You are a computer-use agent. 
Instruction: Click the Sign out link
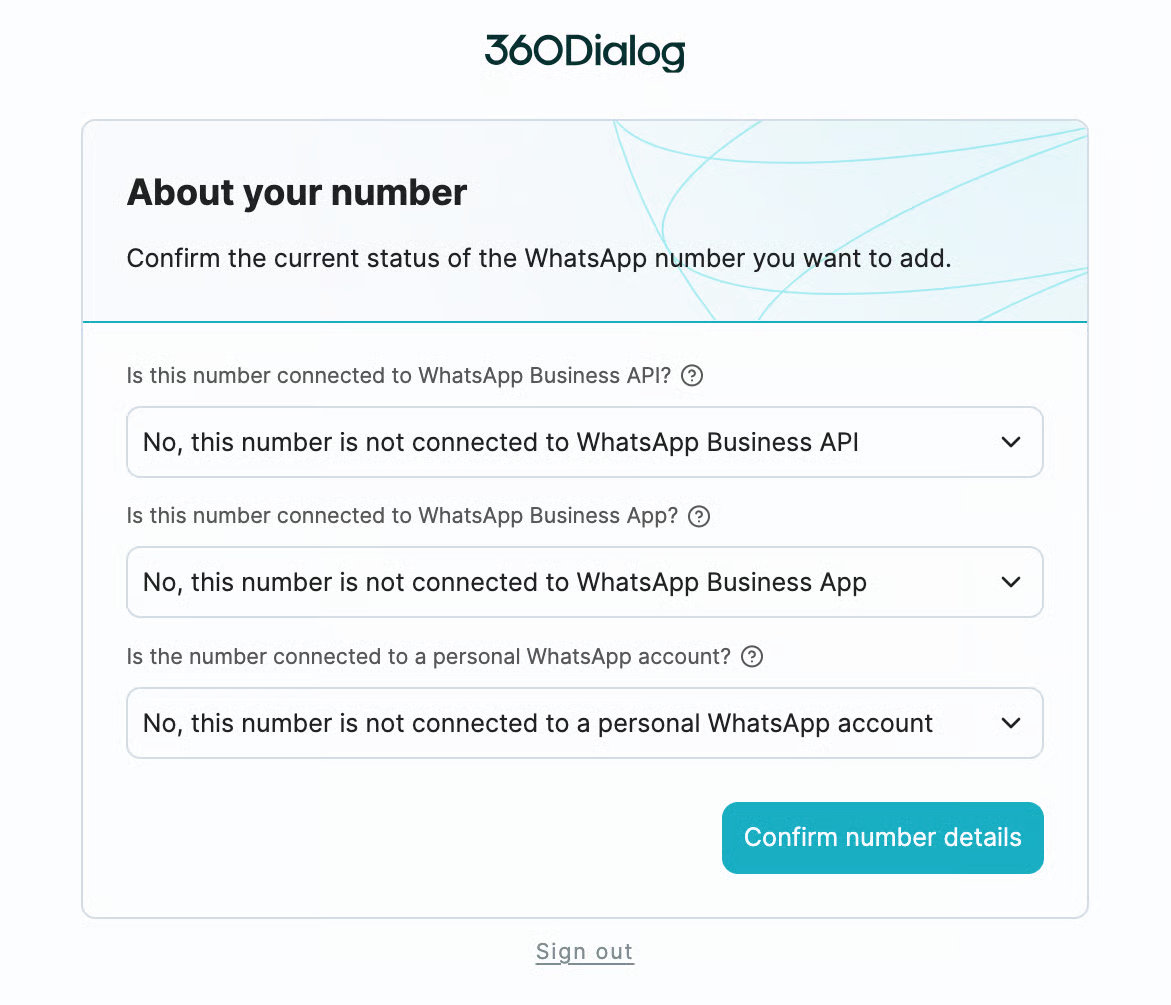pos(585,952)
